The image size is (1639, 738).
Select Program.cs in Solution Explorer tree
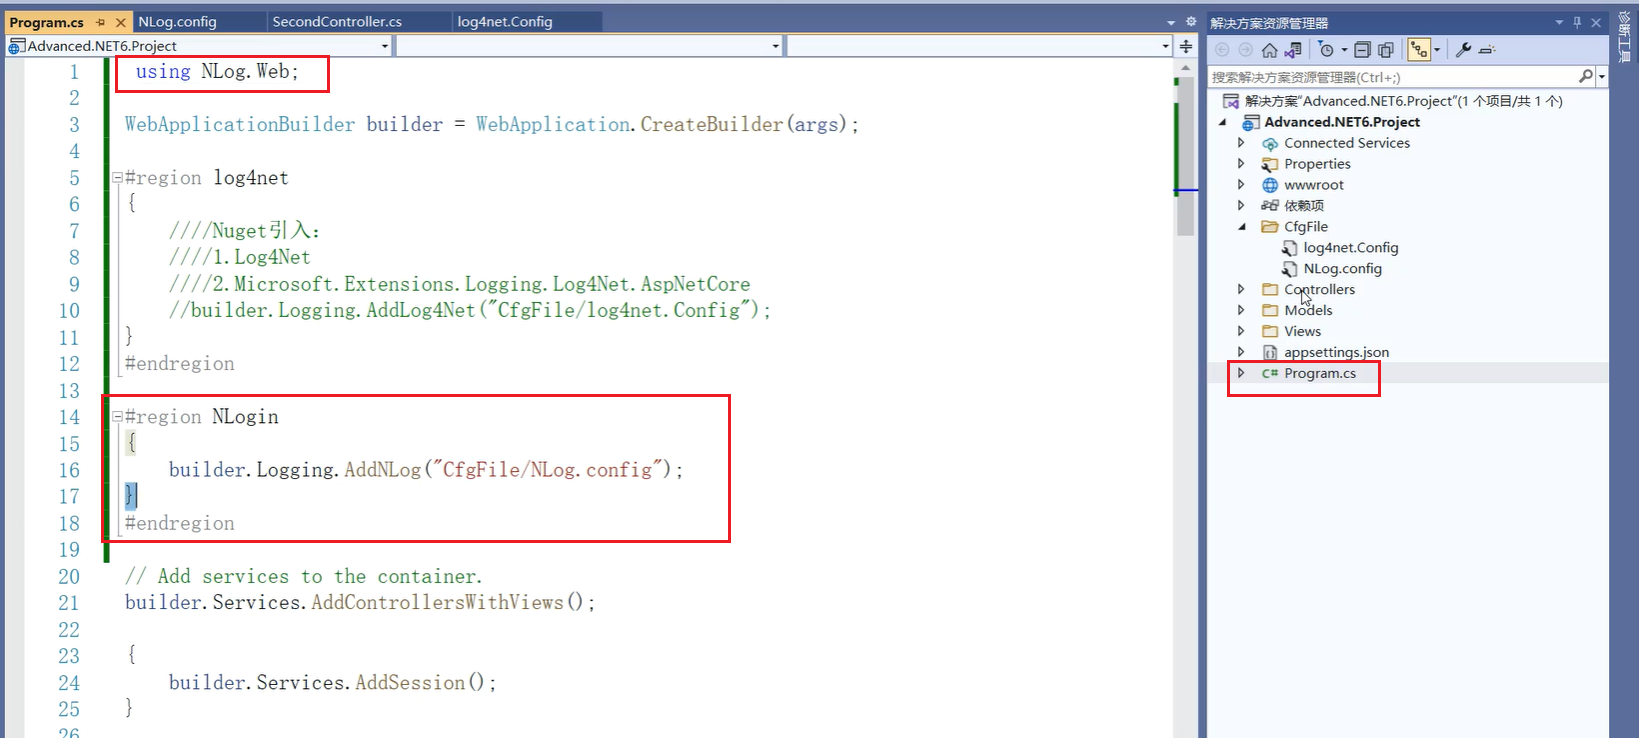click(x=1320, y=373)
